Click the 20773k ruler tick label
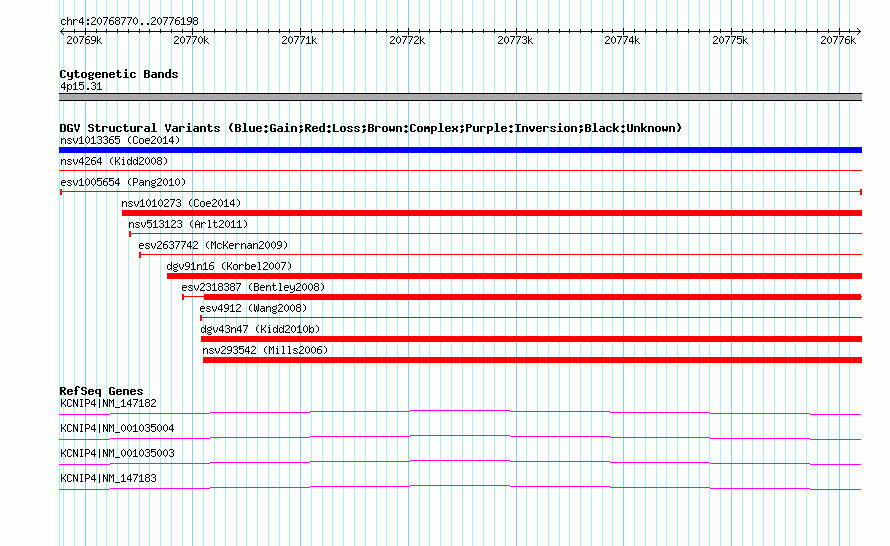This screenshot has height=546, width=890. tap(515, 40)
